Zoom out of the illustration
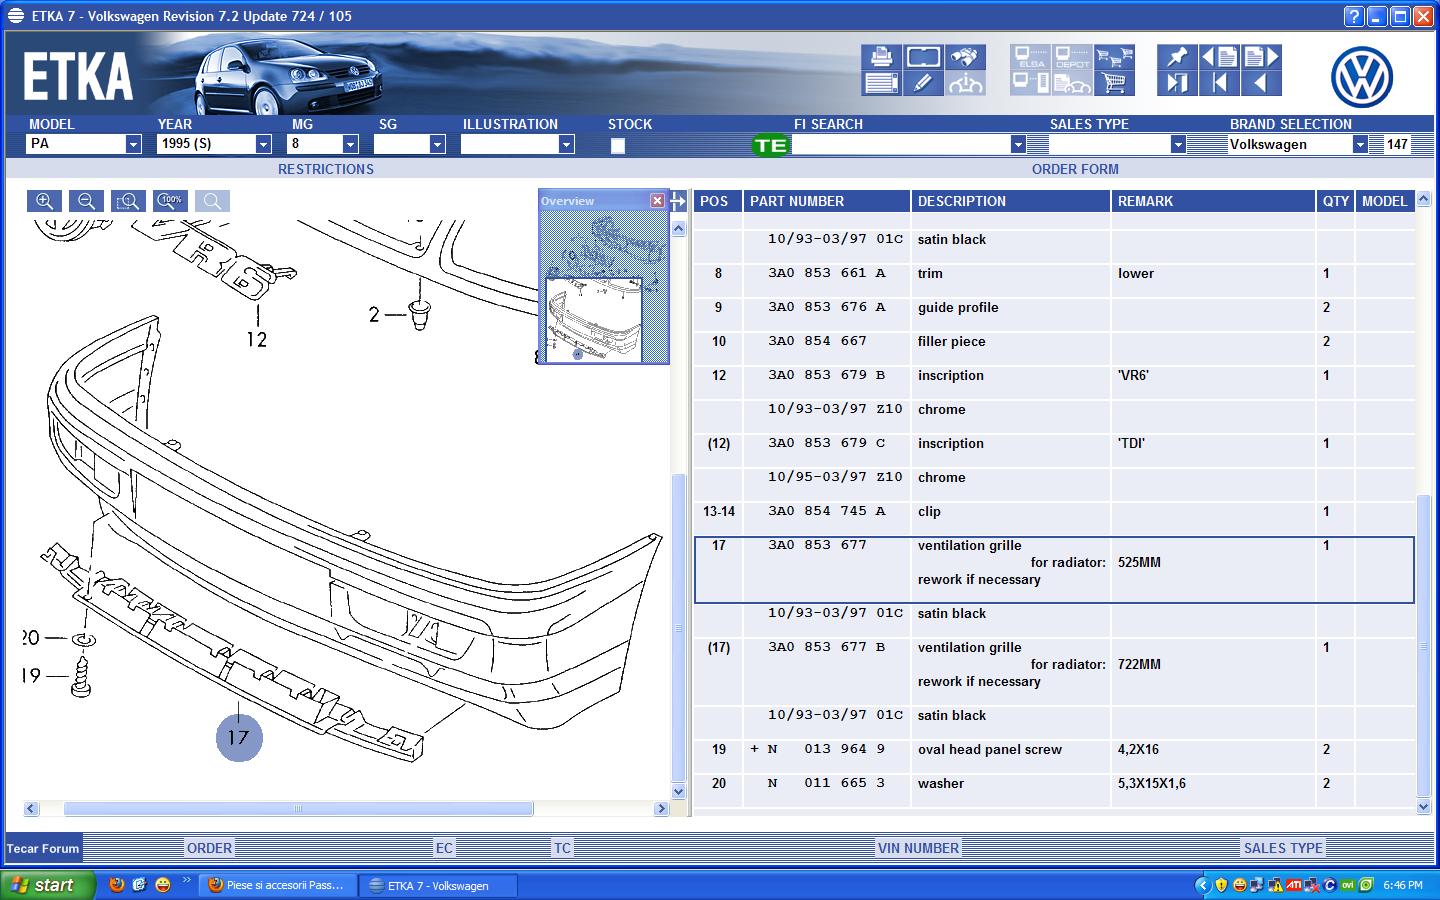 pos(86,201)
